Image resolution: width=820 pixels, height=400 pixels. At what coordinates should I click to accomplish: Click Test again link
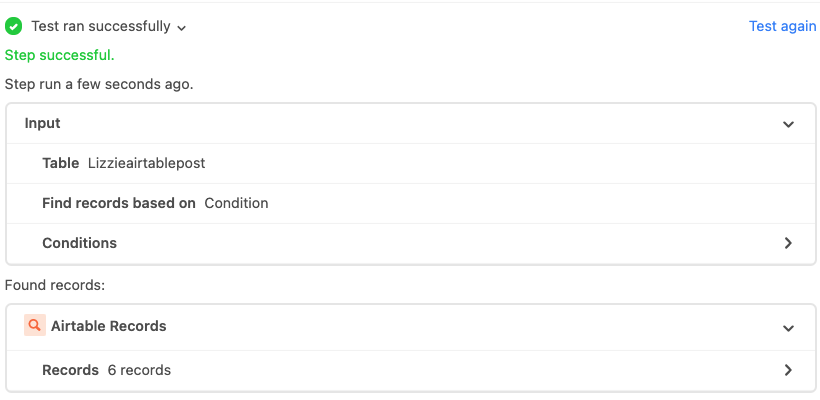click(782, 26)
